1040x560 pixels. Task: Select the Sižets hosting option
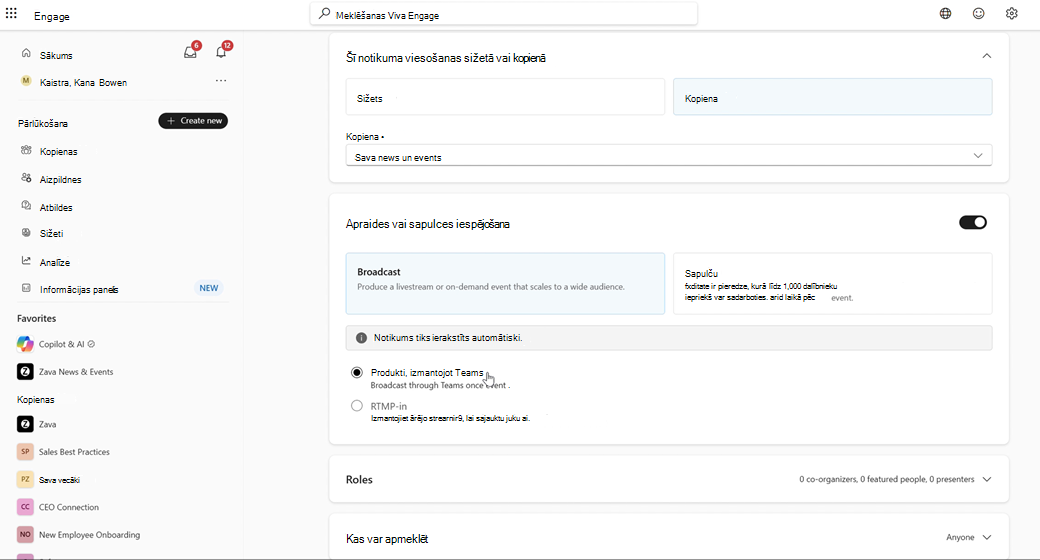click(505, 97)
